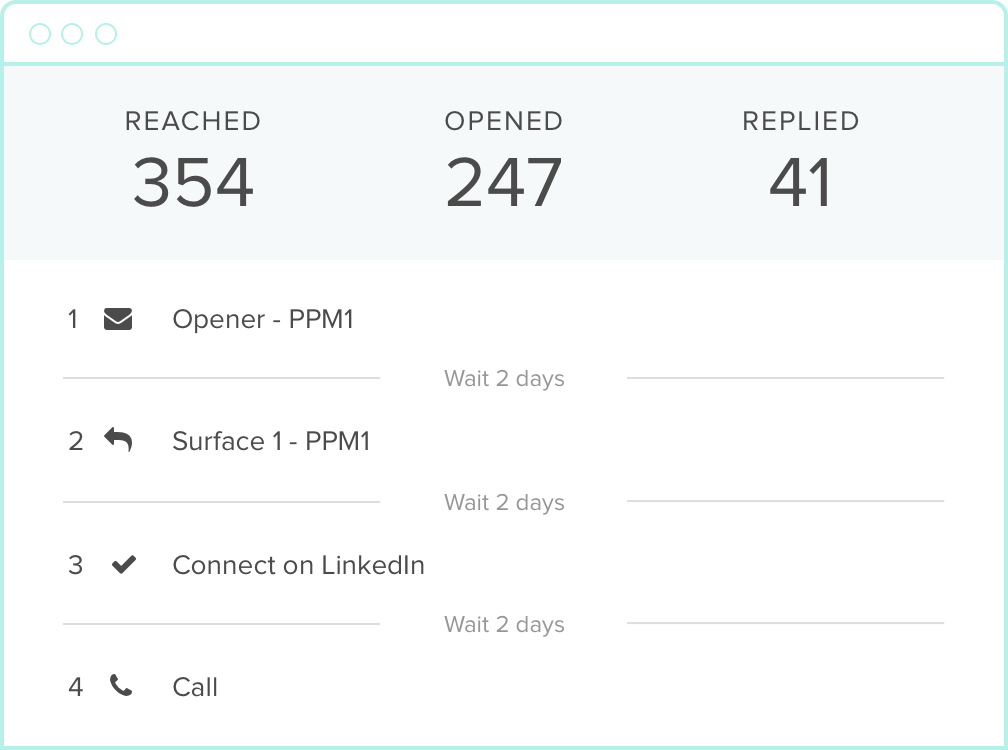This screenshot has height=750, width=1008.
Task: Click the first window circle button
Action: [40, 35]
